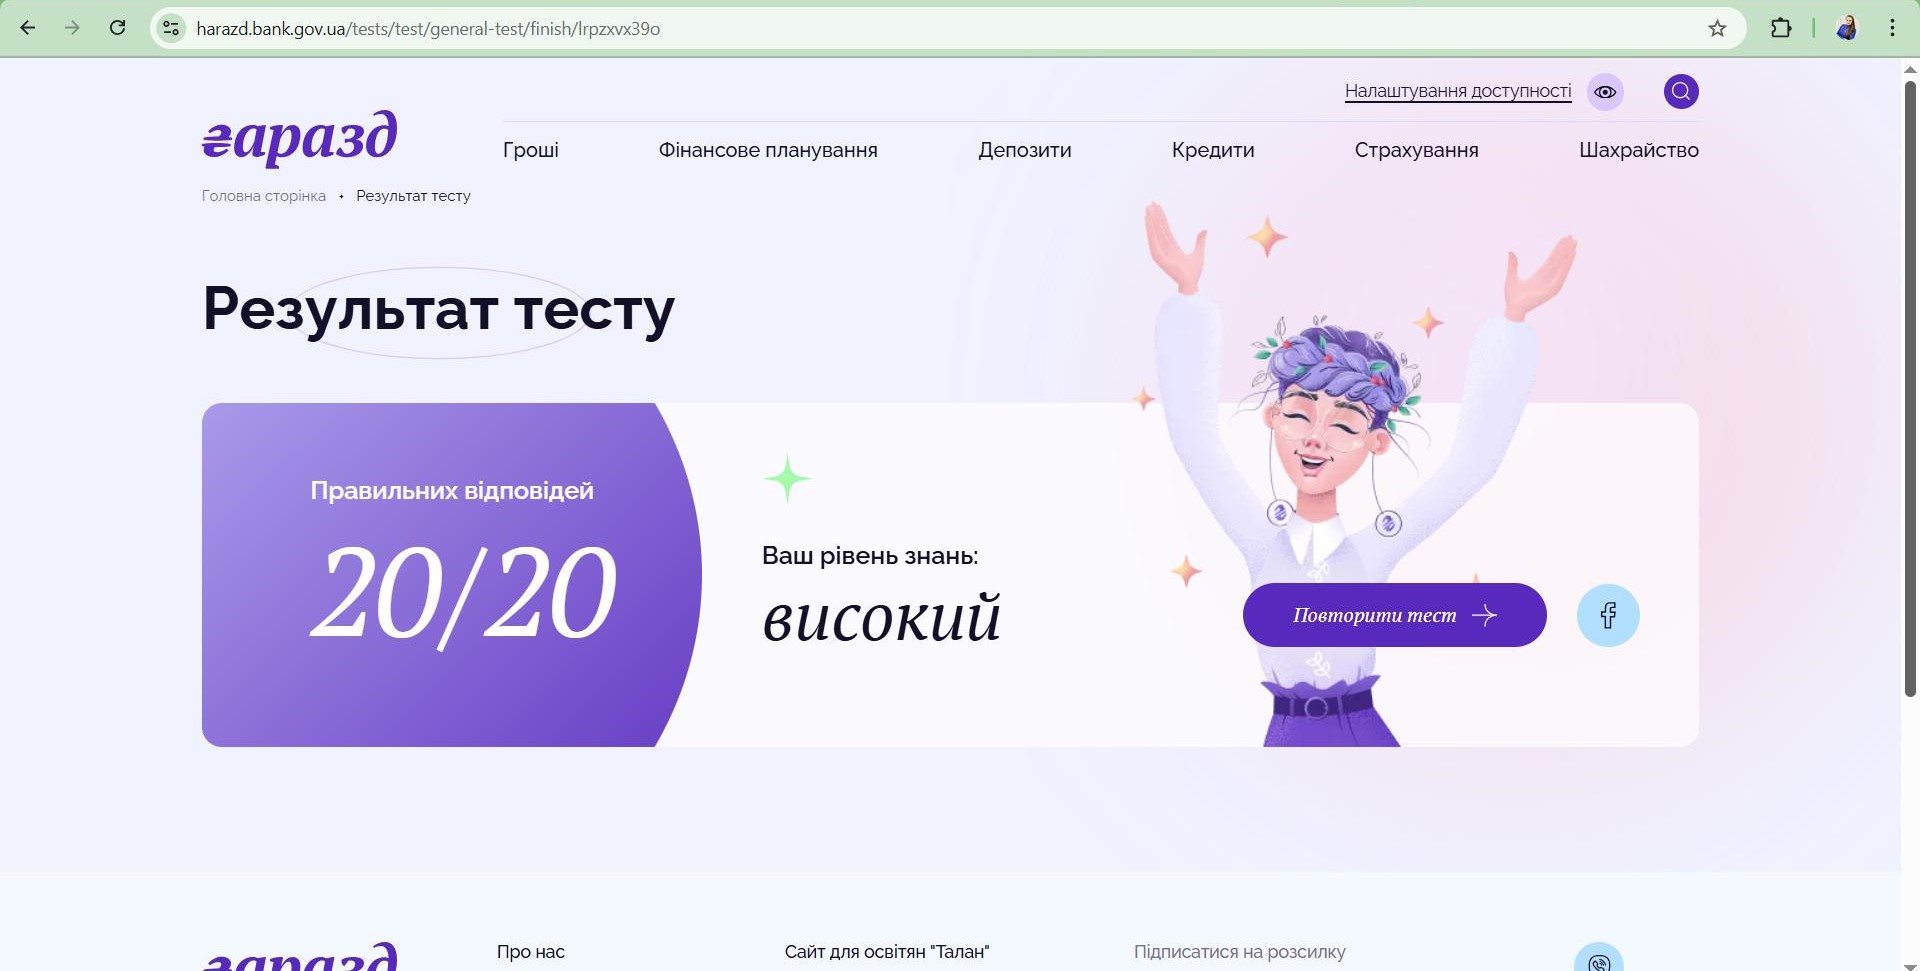Open Фінансове планування menu item
1920x971 pixels.
tap(768, 150)
